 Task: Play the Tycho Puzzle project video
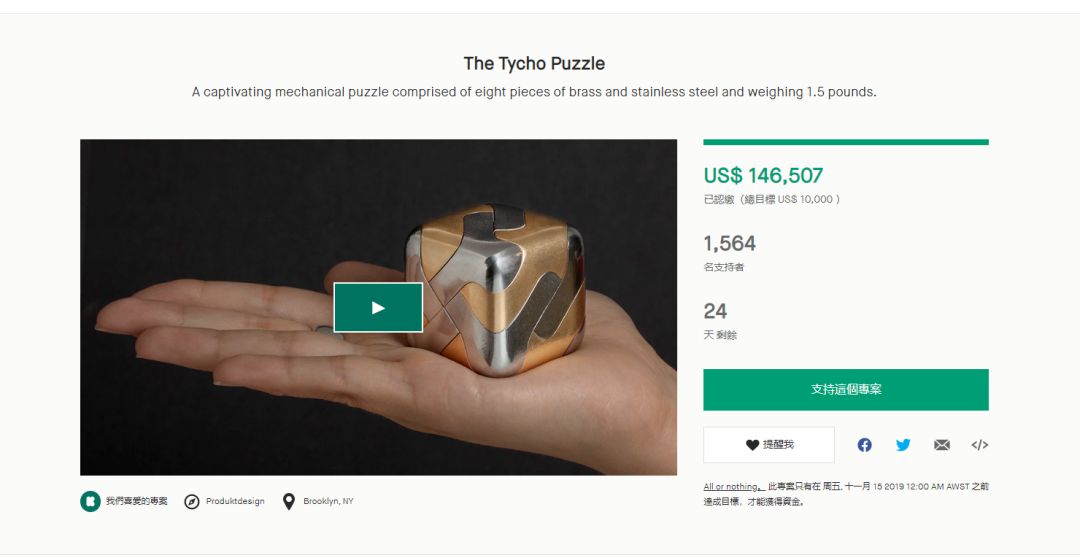tap(378, 307)
